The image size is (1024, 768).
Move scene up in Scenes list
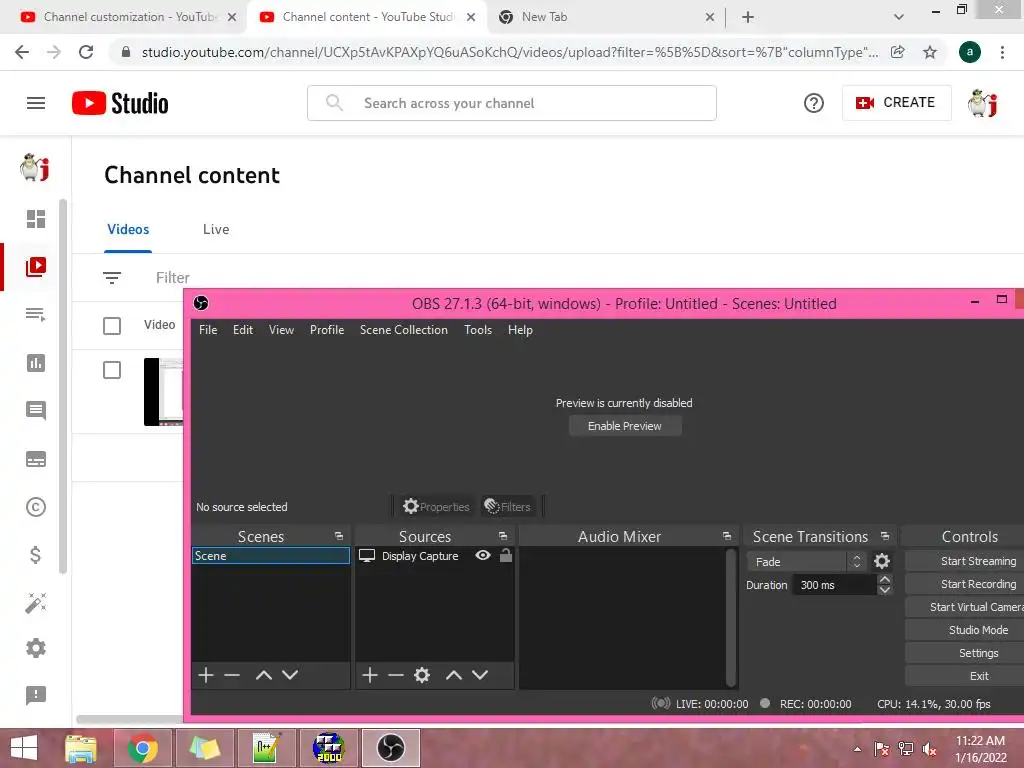pyautogui.click(x=264, y=675)
